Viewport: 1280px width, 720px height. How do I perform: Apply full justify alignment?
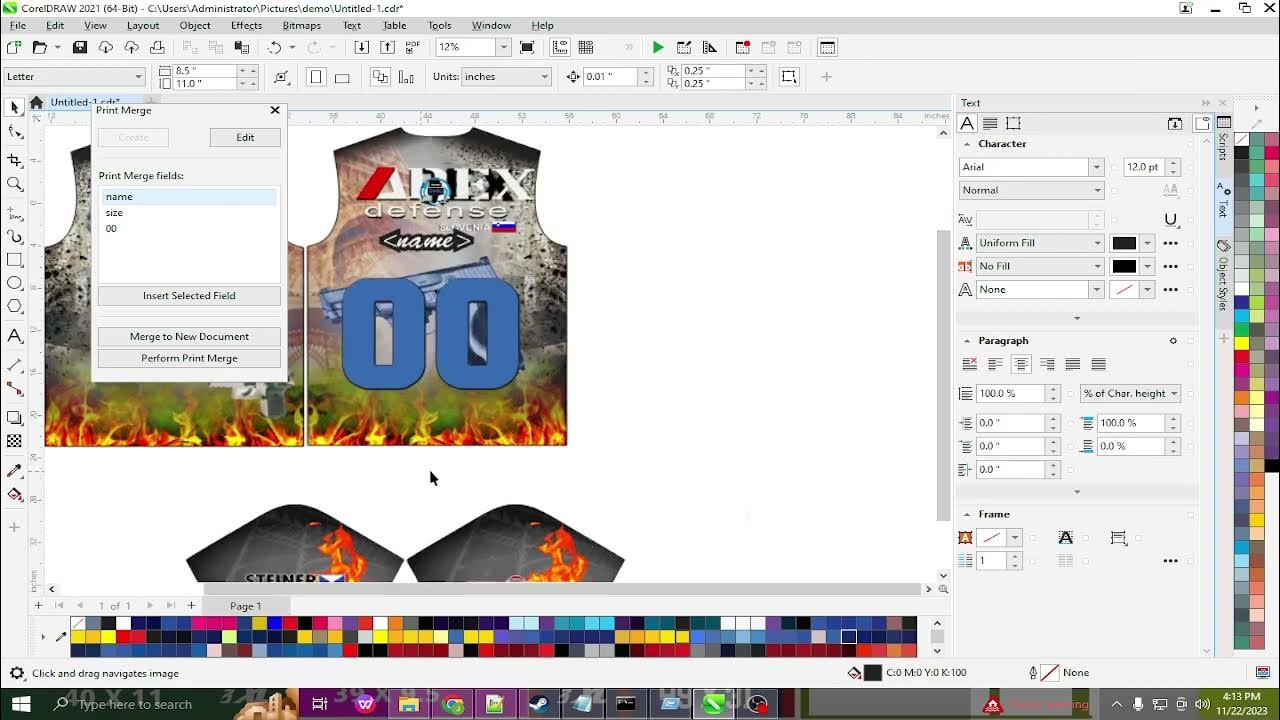tap(1073, 364)
